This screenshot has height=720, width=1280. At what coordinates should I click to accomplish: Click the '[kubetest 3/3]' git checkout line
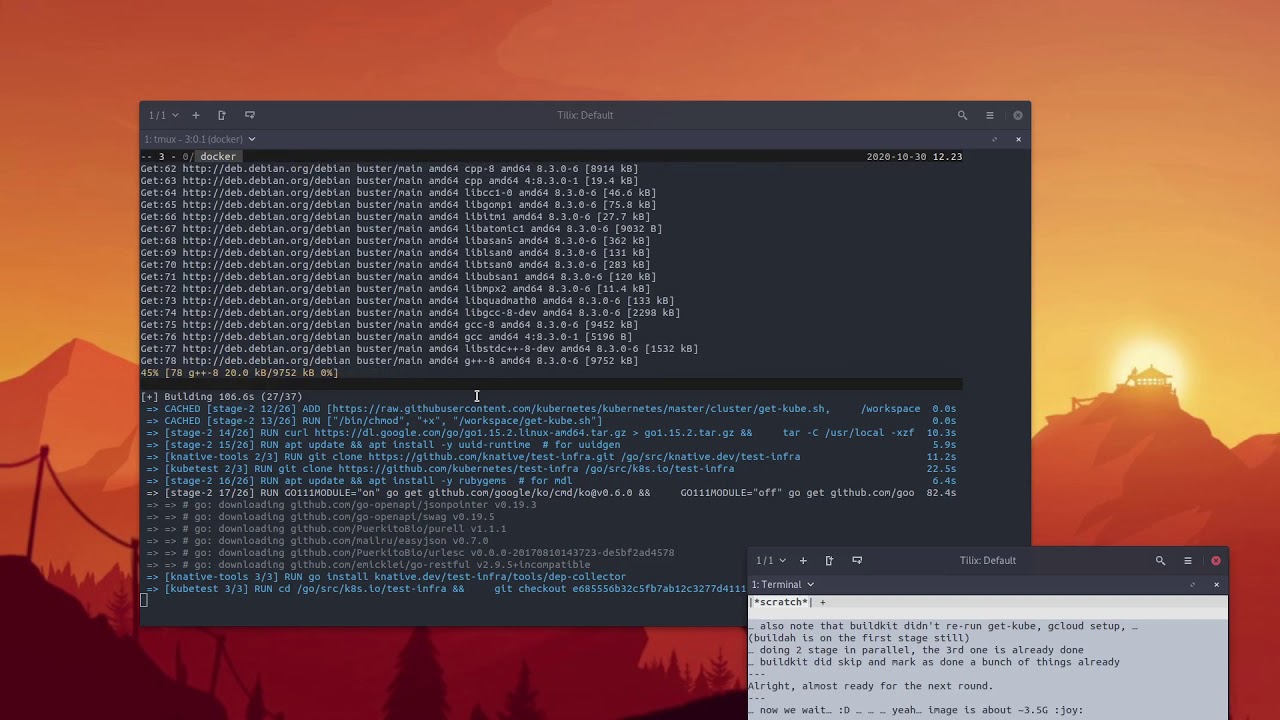pos(446,589)
